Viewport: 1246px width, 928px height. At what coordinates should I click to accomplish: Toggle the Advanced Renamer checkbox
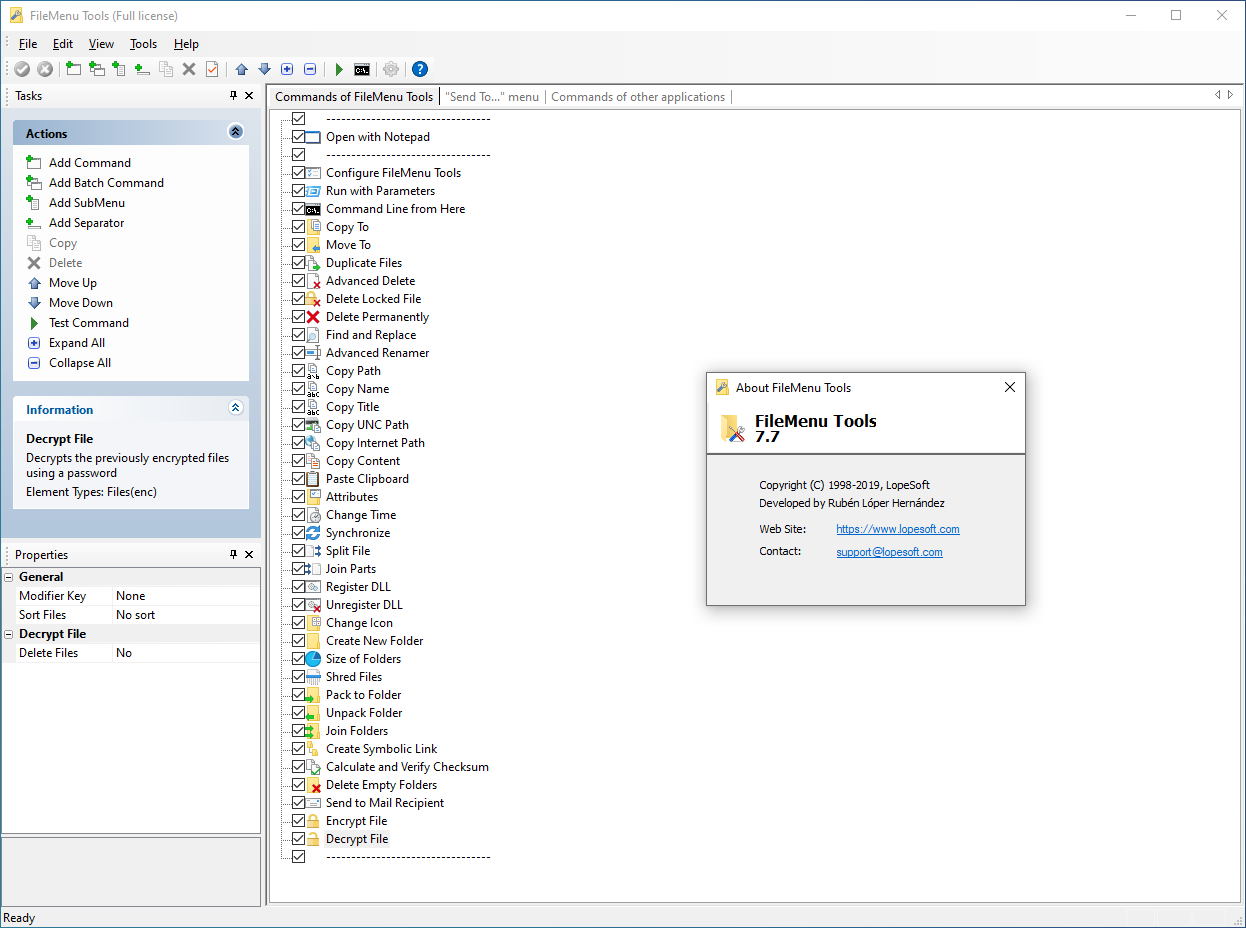click(298, 353)
